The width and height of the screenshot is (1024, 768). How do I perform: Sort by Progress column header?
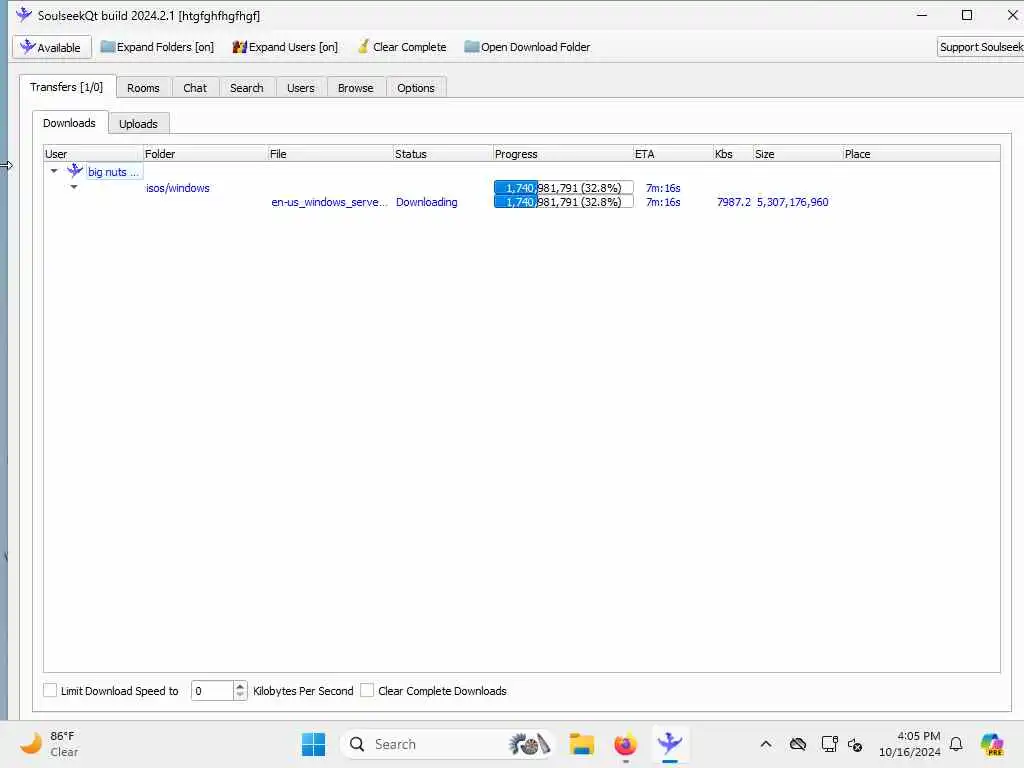coord(563,153)
